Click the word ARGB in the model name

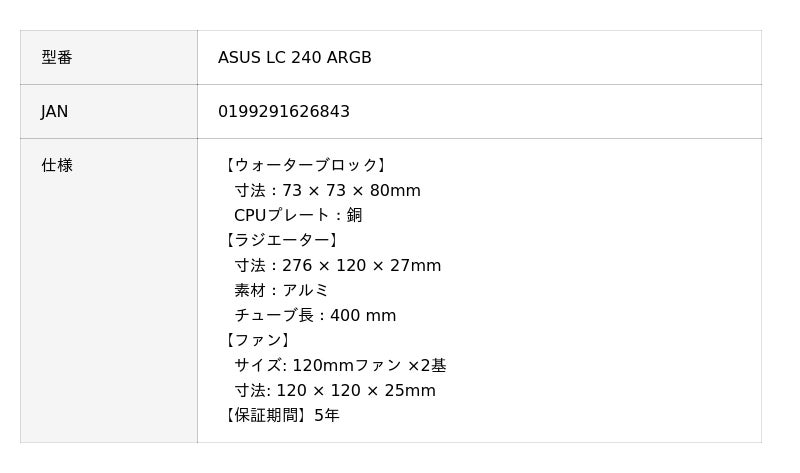pyautogui.click(x=349, y=57)
